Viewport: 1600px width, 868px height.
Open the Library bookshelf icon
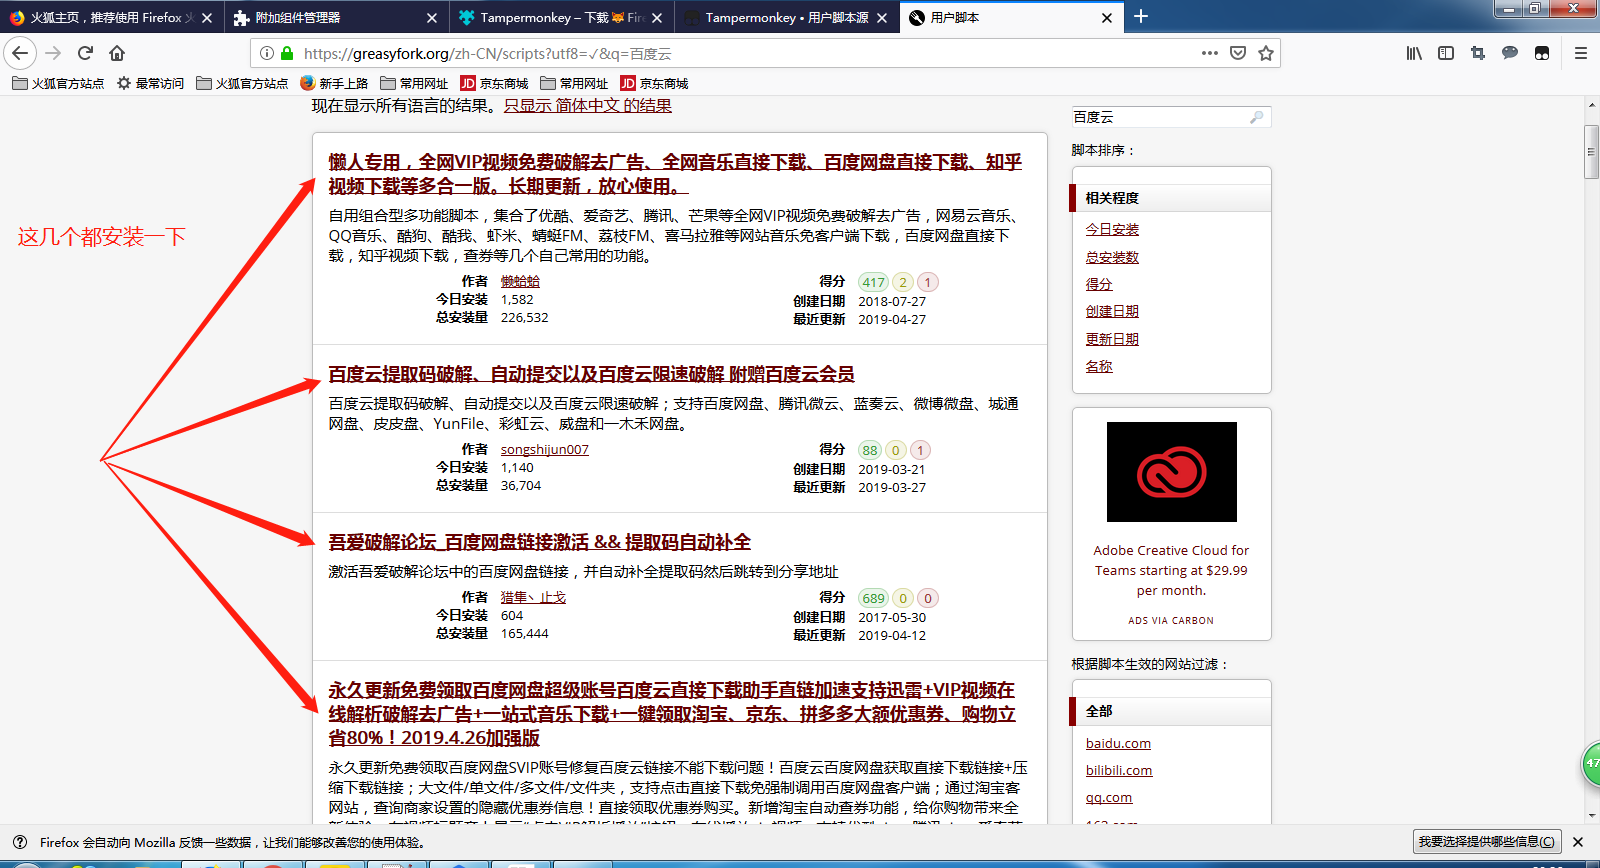(1414, 53)
